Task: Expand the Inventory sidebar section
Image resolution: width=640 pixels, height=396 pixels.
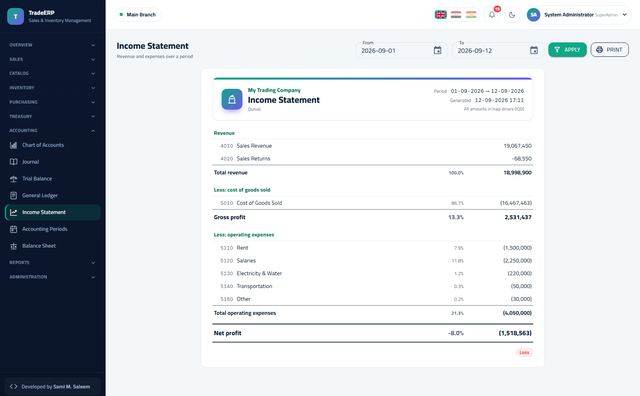Action: click(x=52, y=88)
